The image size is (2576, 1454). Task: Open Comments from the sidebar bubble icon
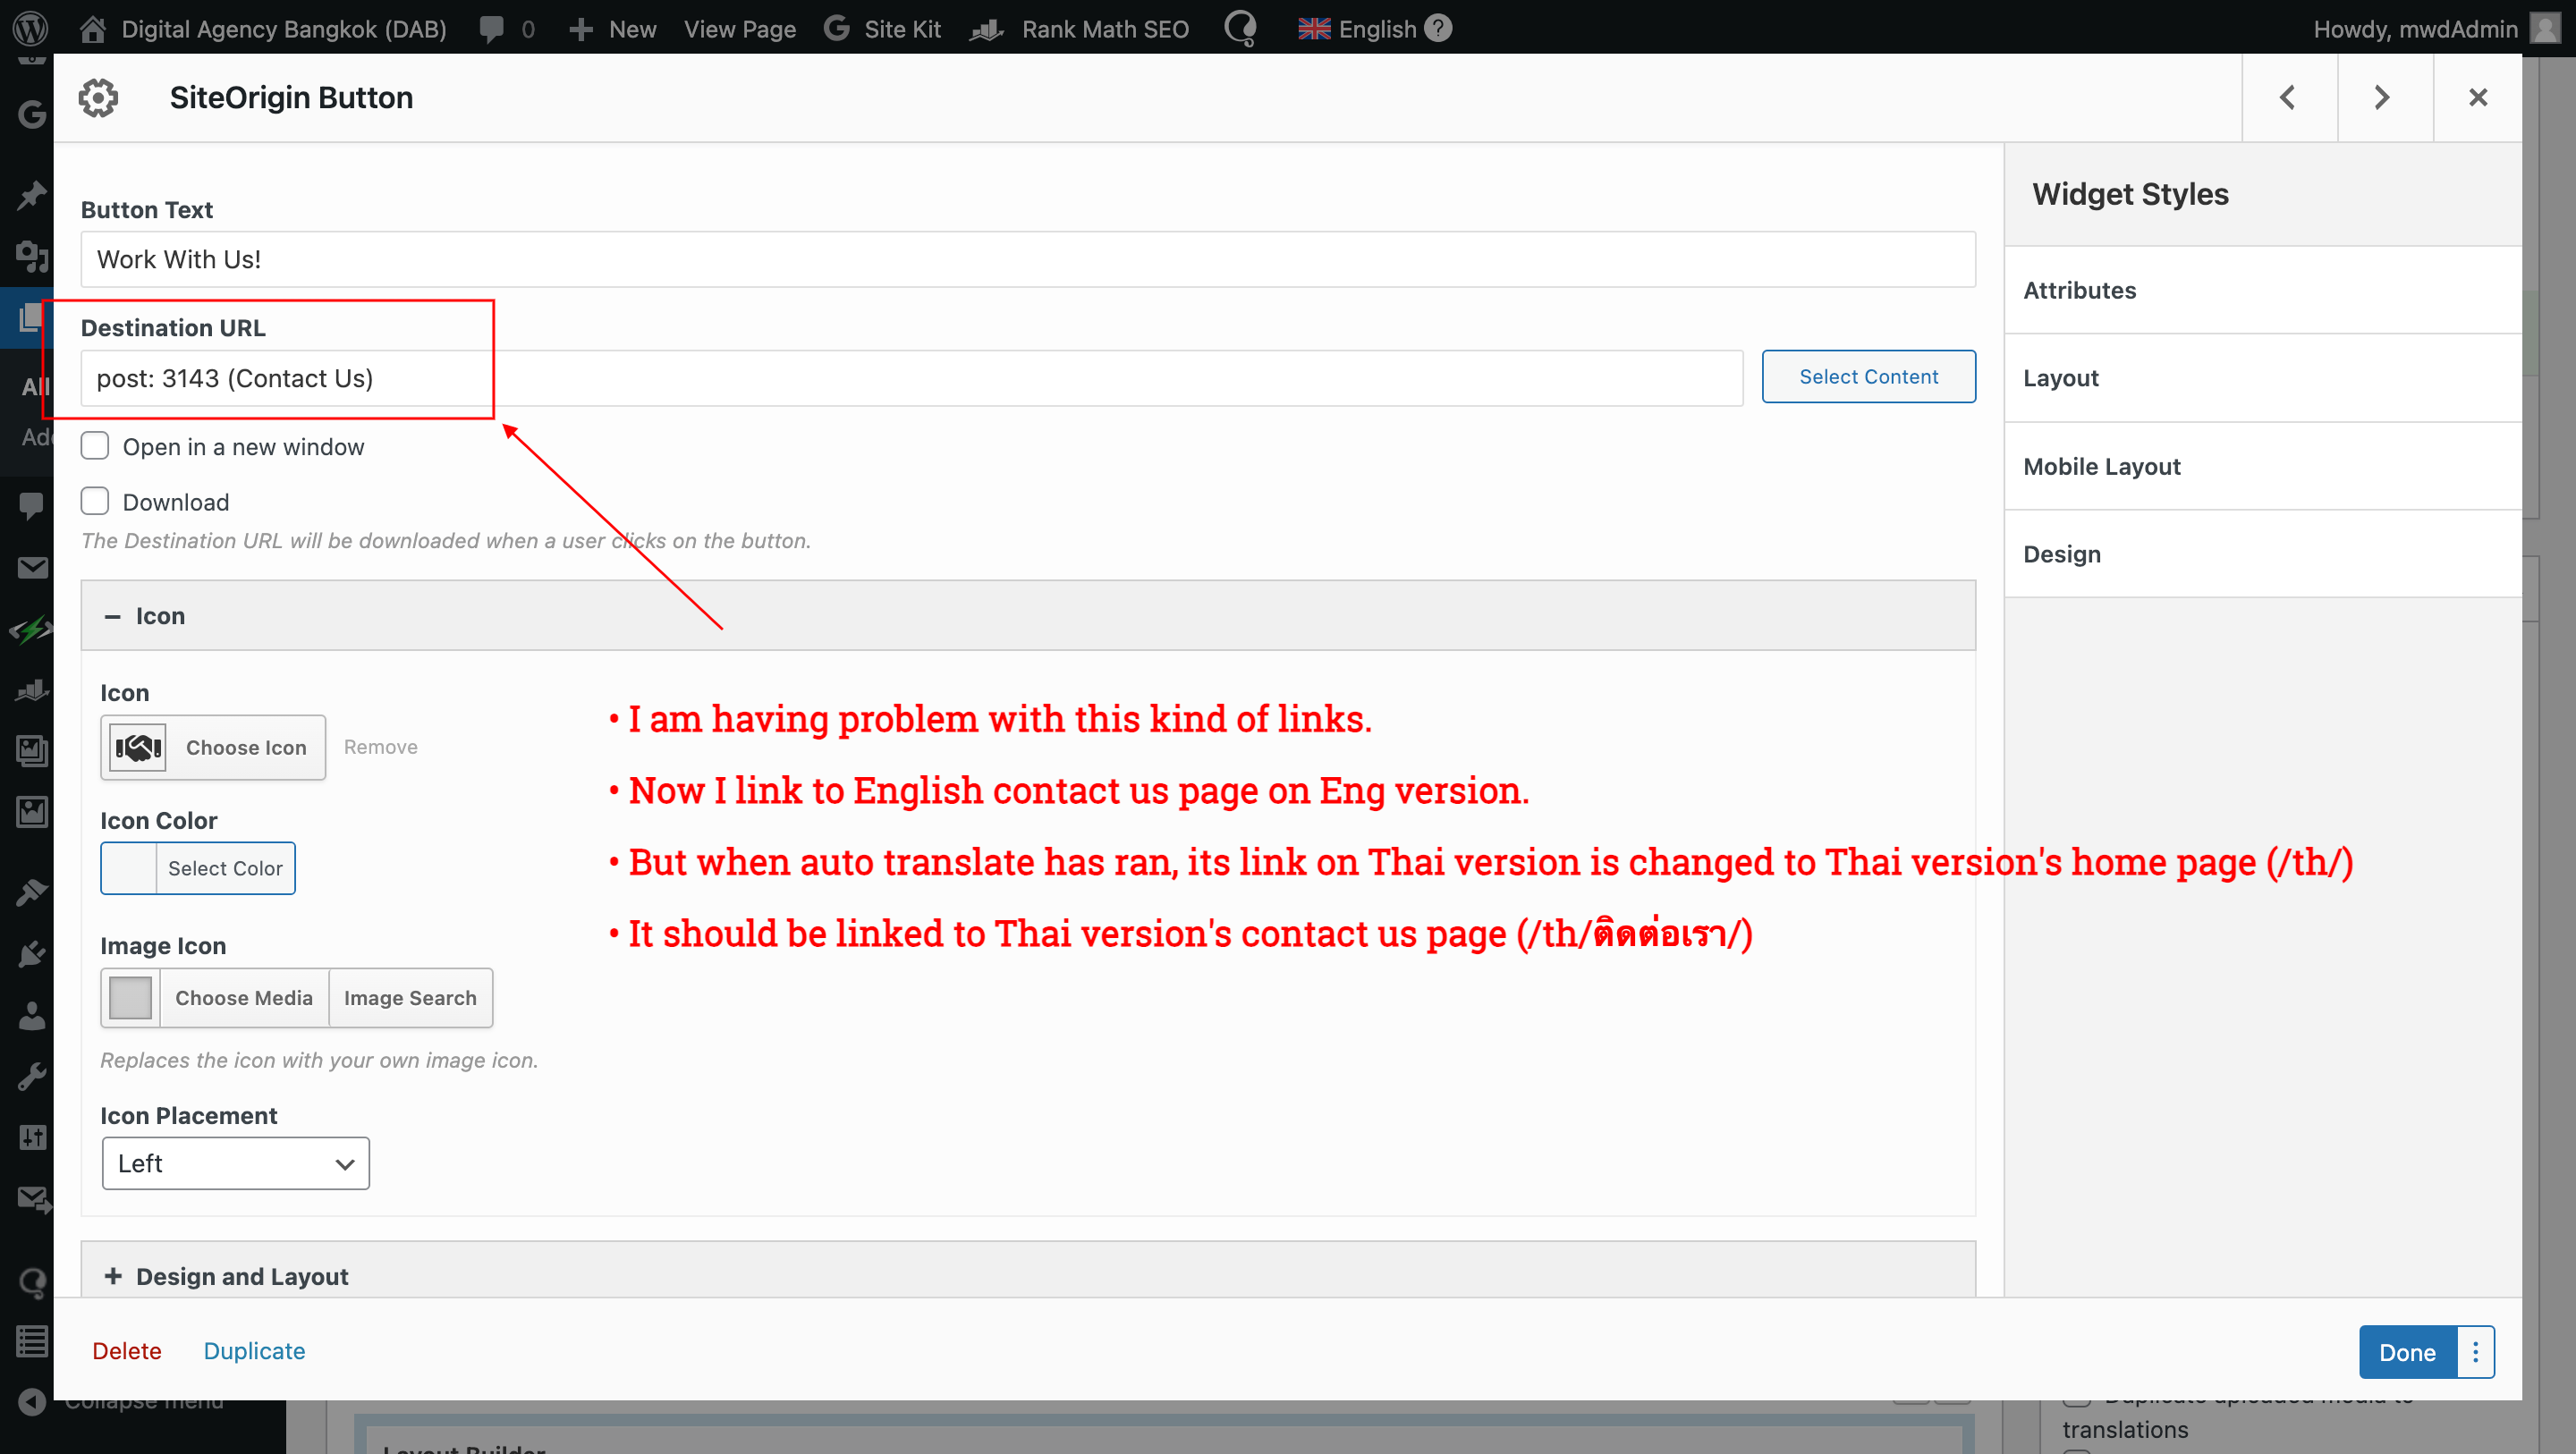point(32,506)
